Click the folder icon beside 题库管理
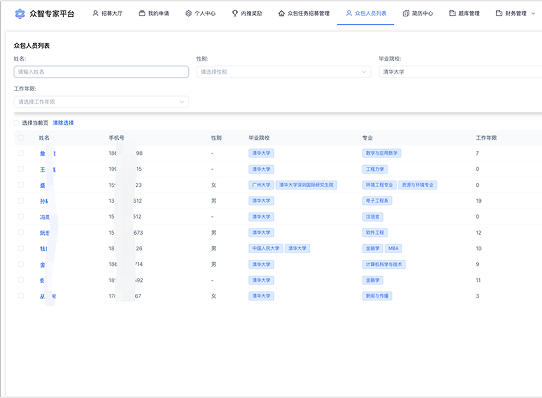Screen dimensions: 542x398 point(452,13)
